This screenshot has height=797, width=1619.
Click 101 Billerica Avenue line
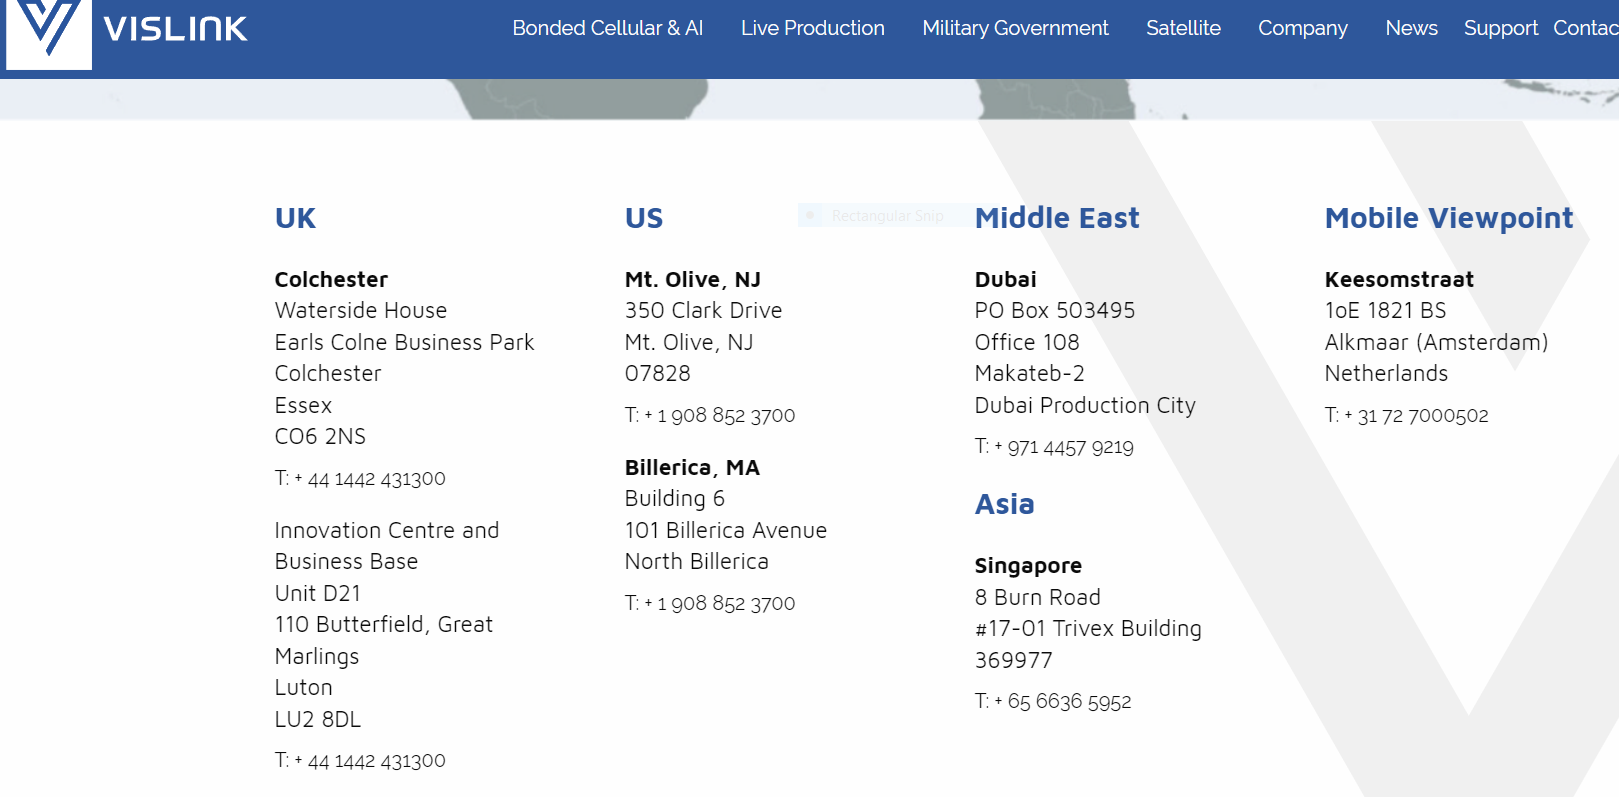coord(726,531)
